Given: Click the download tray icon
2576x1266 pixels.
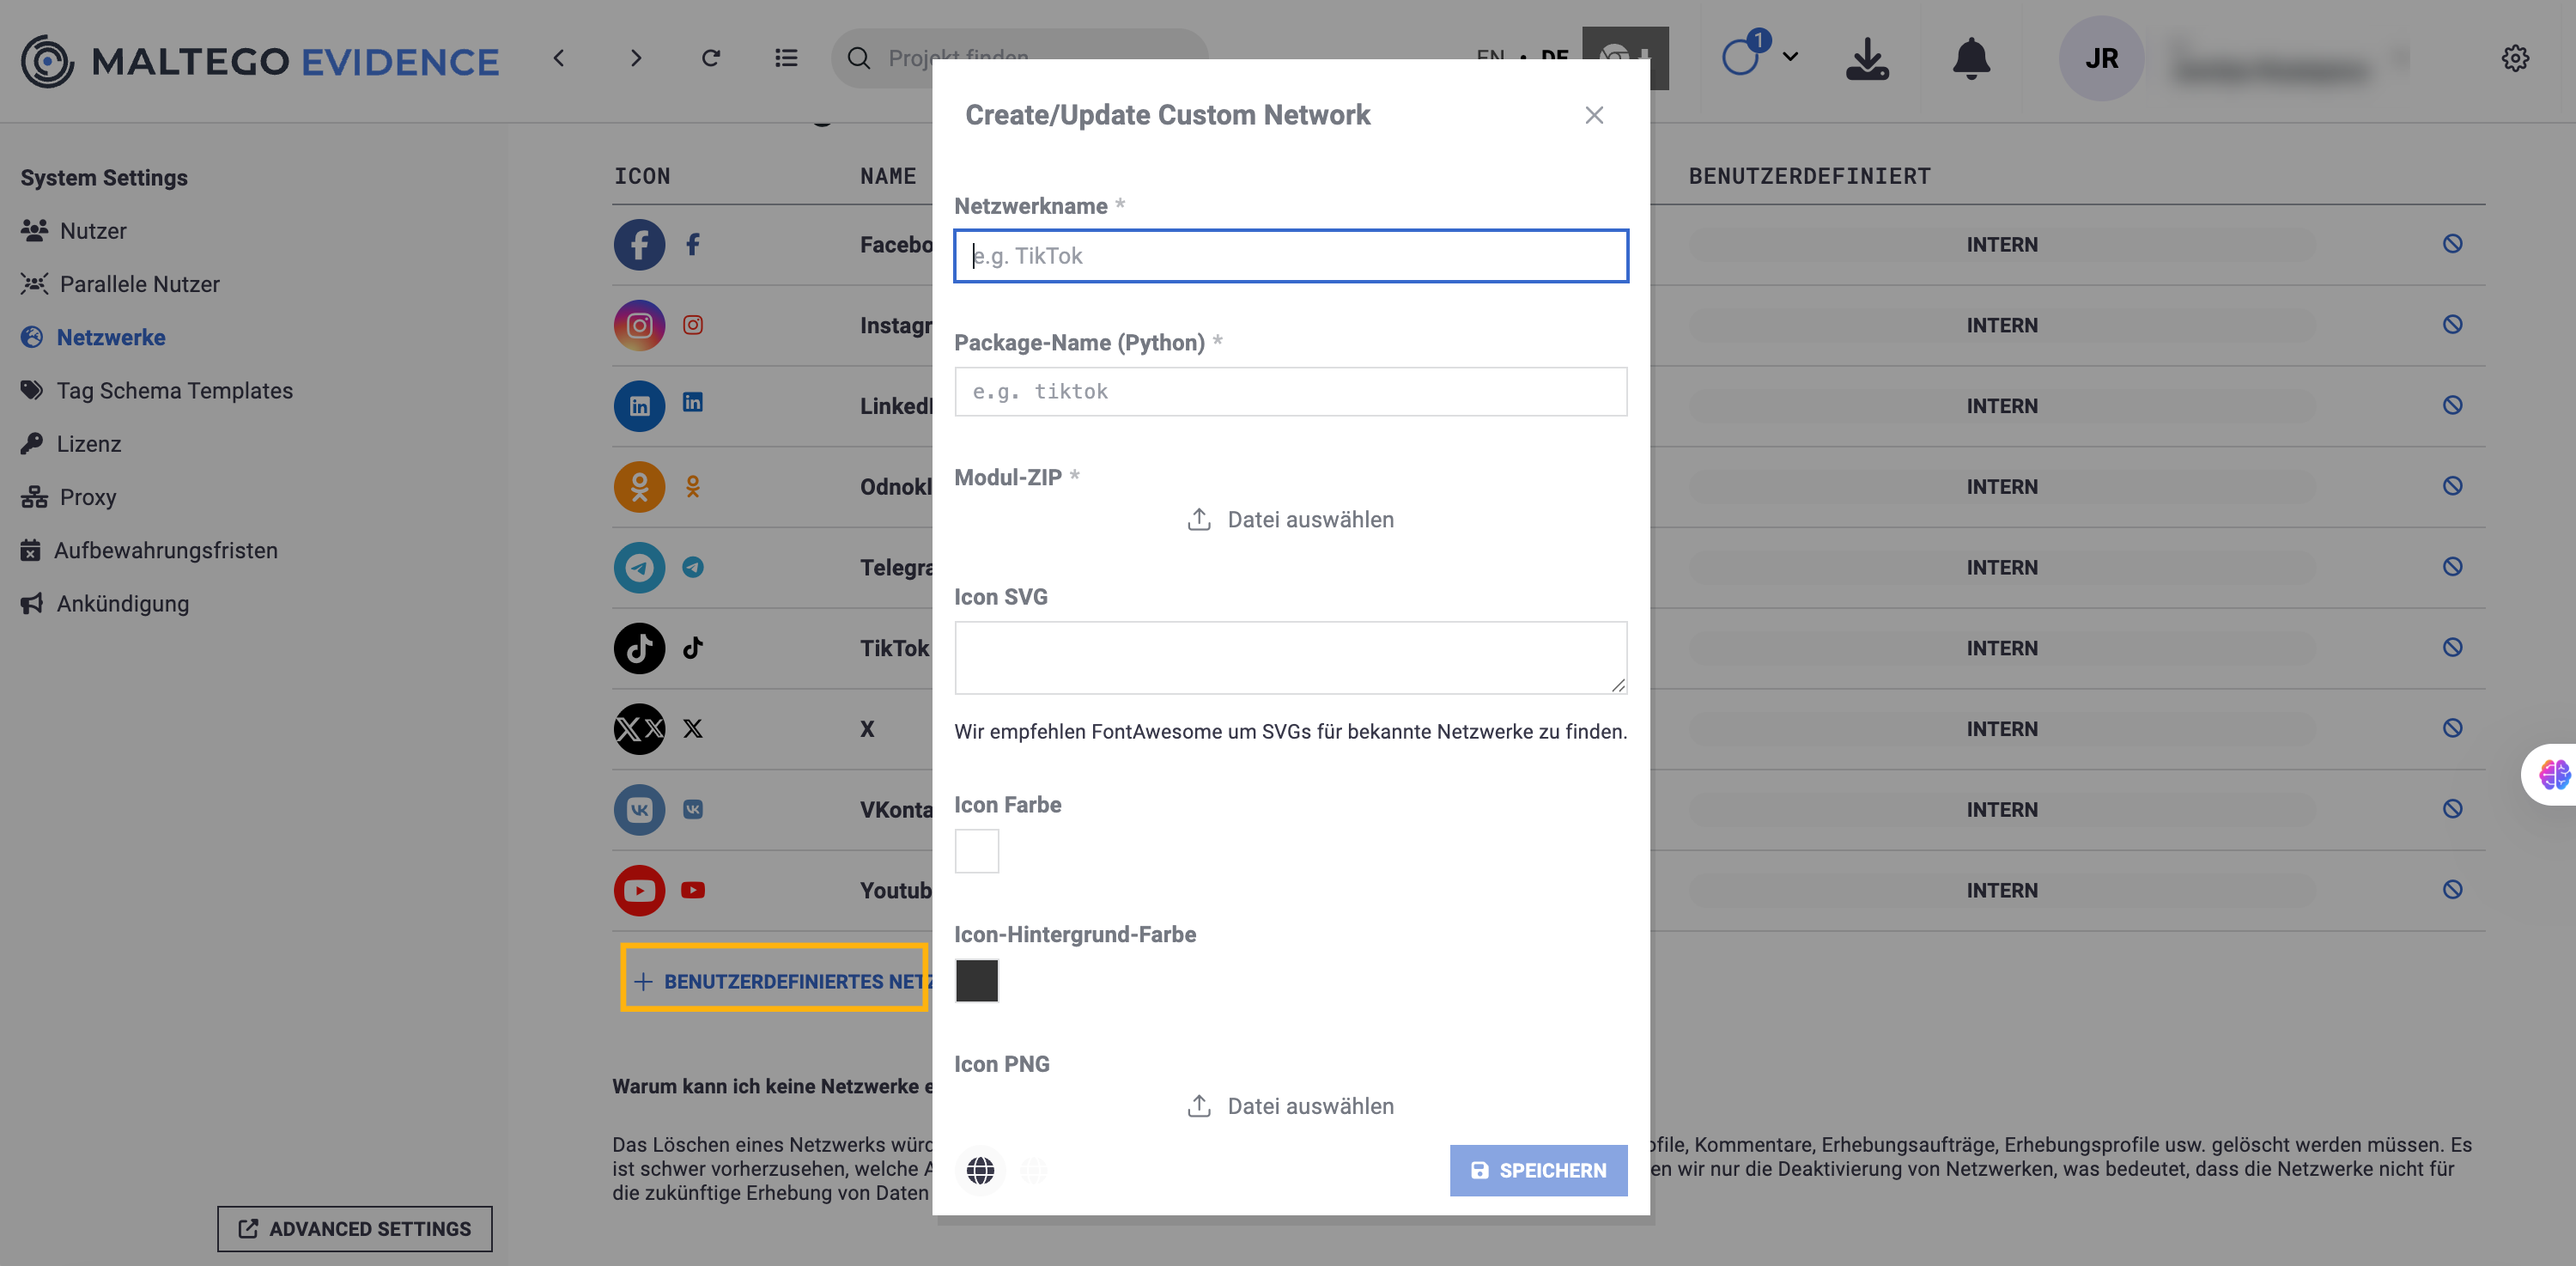Looking at the screenshot, I should (x=1866, y=59).
